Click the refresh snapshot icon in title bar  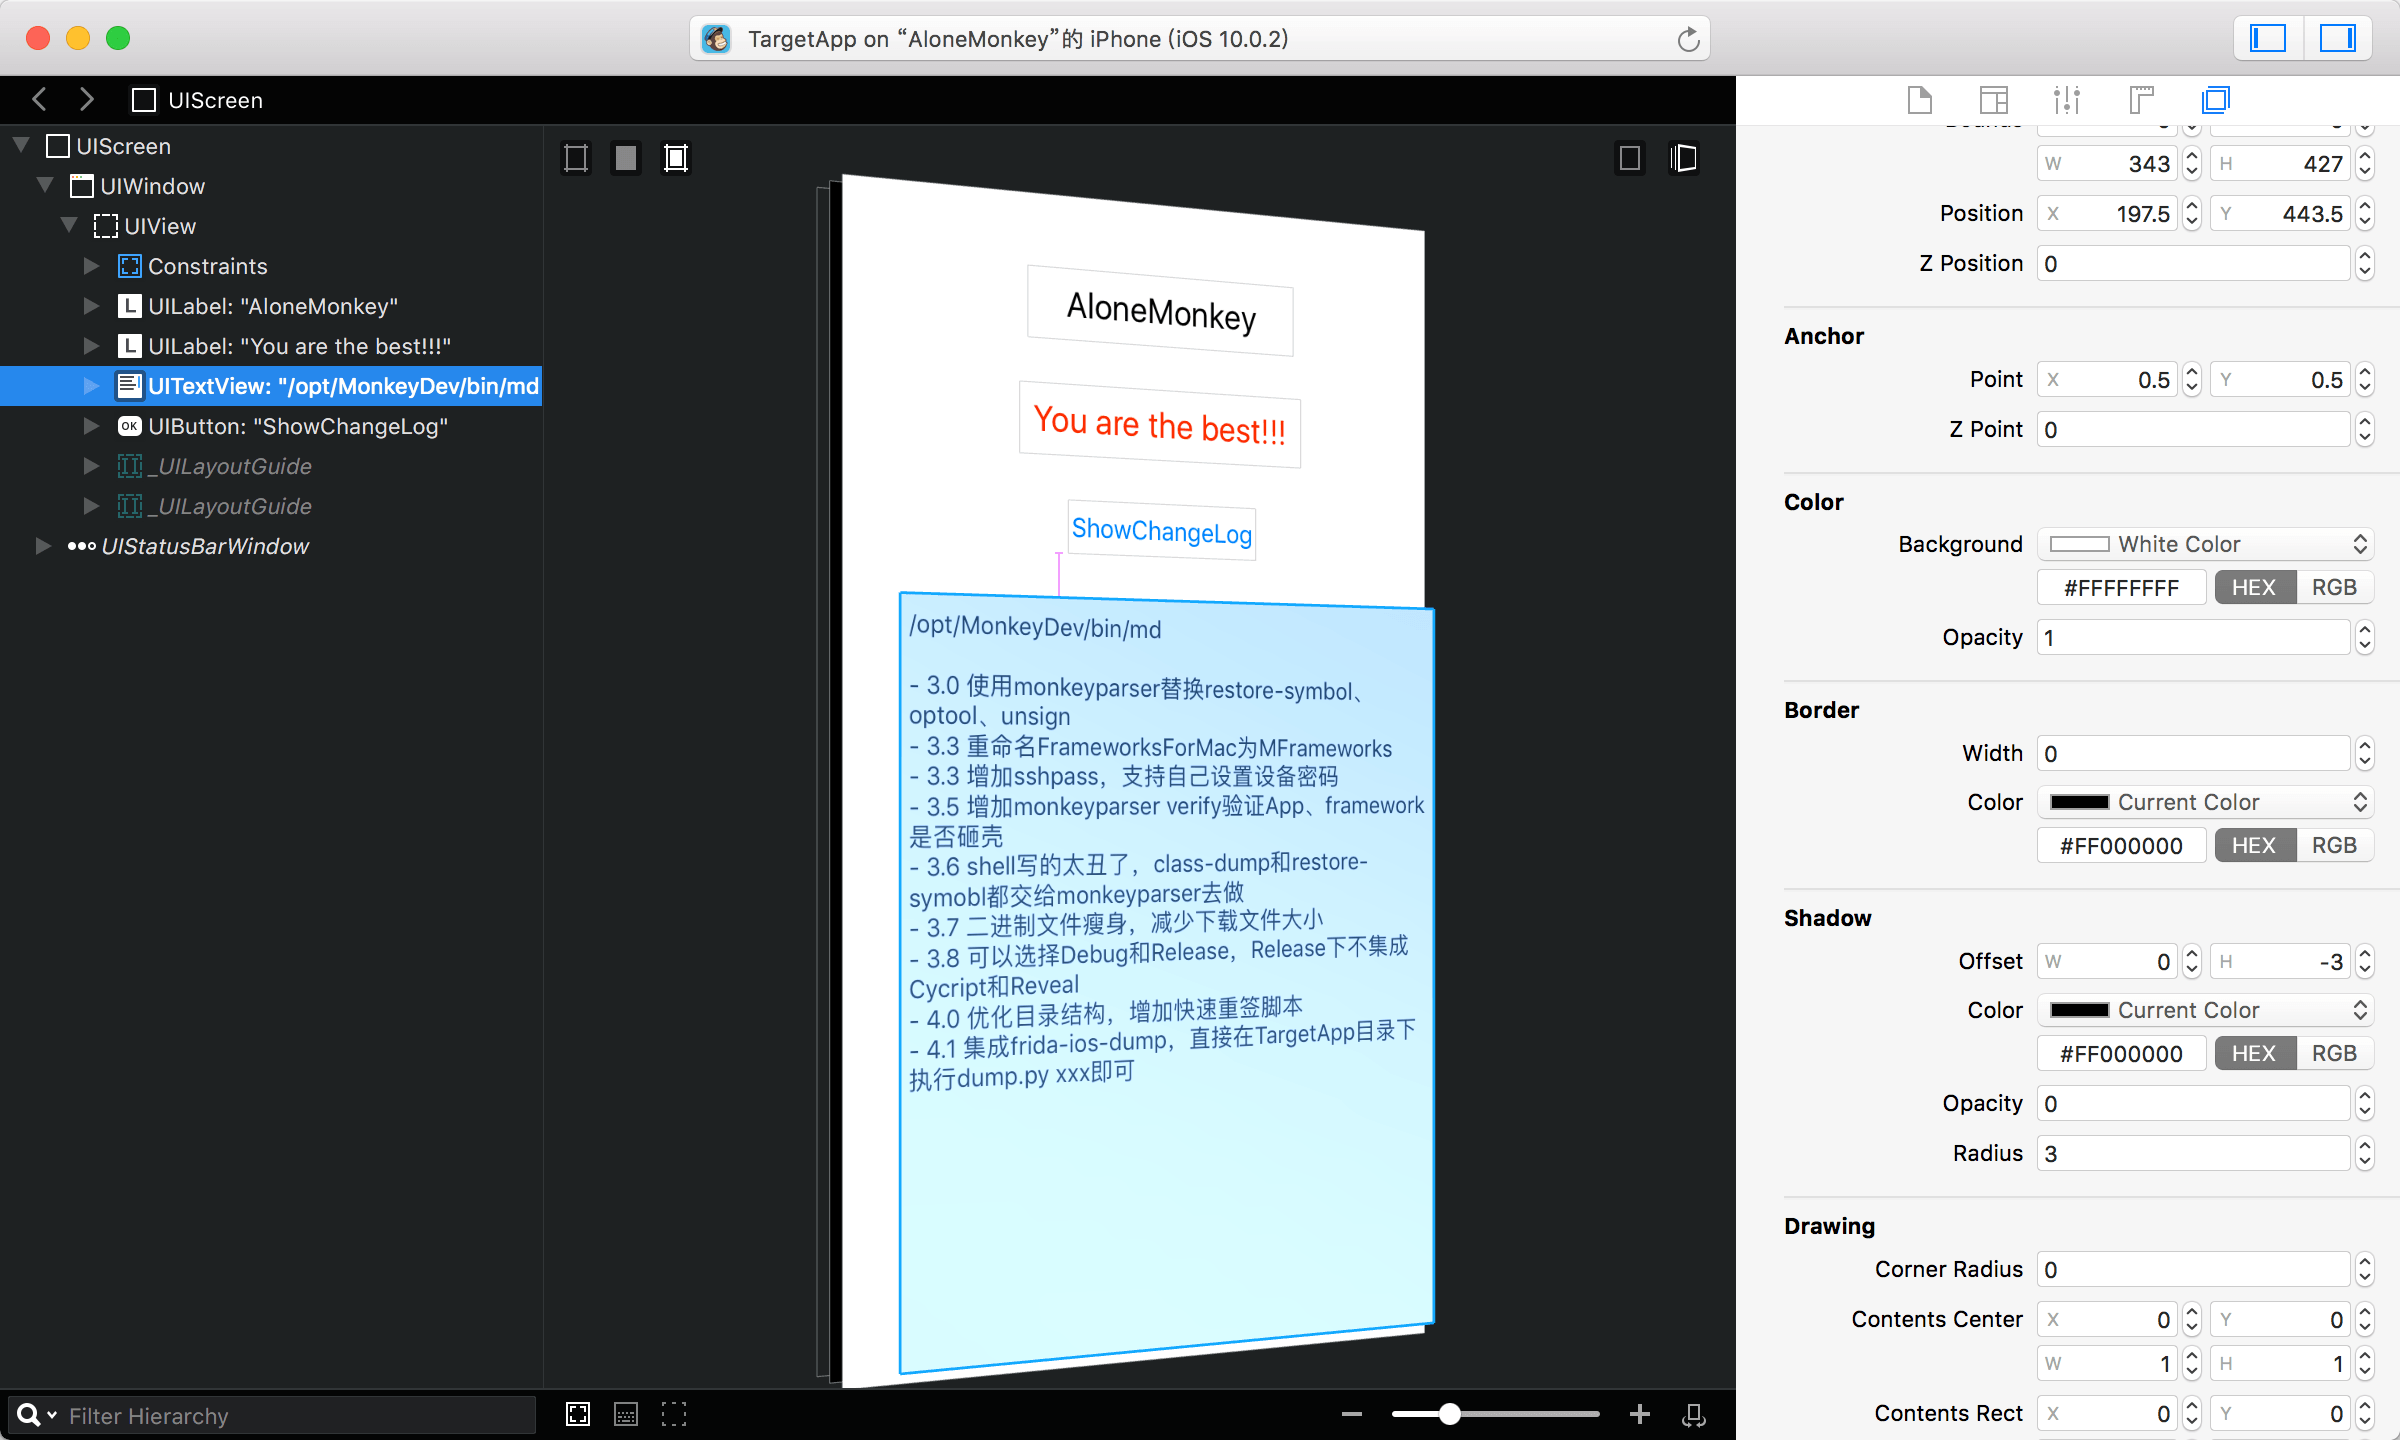[1688, 39]
